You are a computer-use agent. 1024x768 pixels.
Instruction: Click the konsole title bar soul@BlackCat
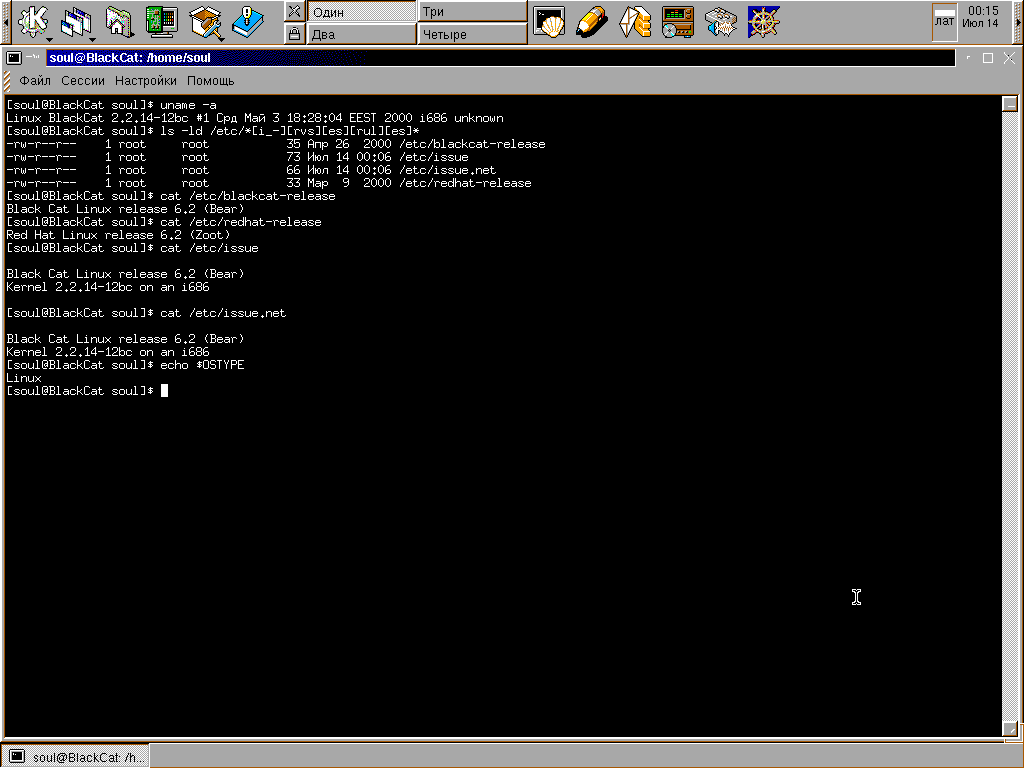500,57
